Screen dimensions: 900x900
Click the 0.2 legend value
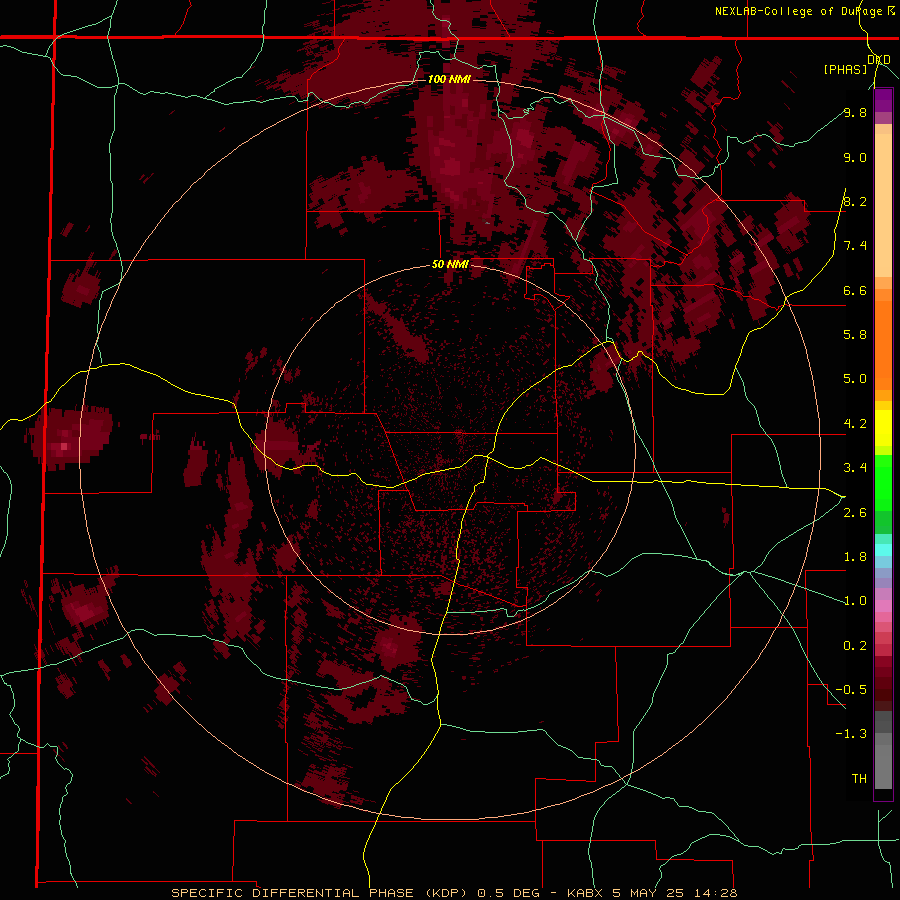855,646
